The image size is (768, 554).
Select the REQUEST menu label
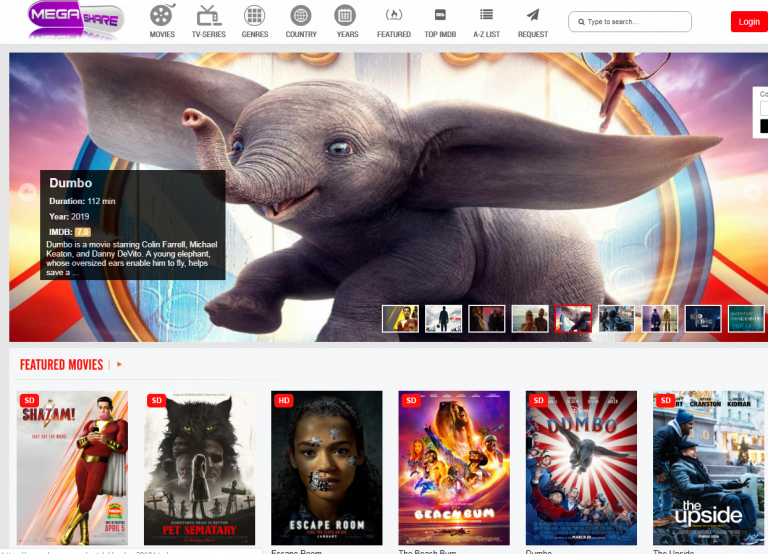point(533,34)
